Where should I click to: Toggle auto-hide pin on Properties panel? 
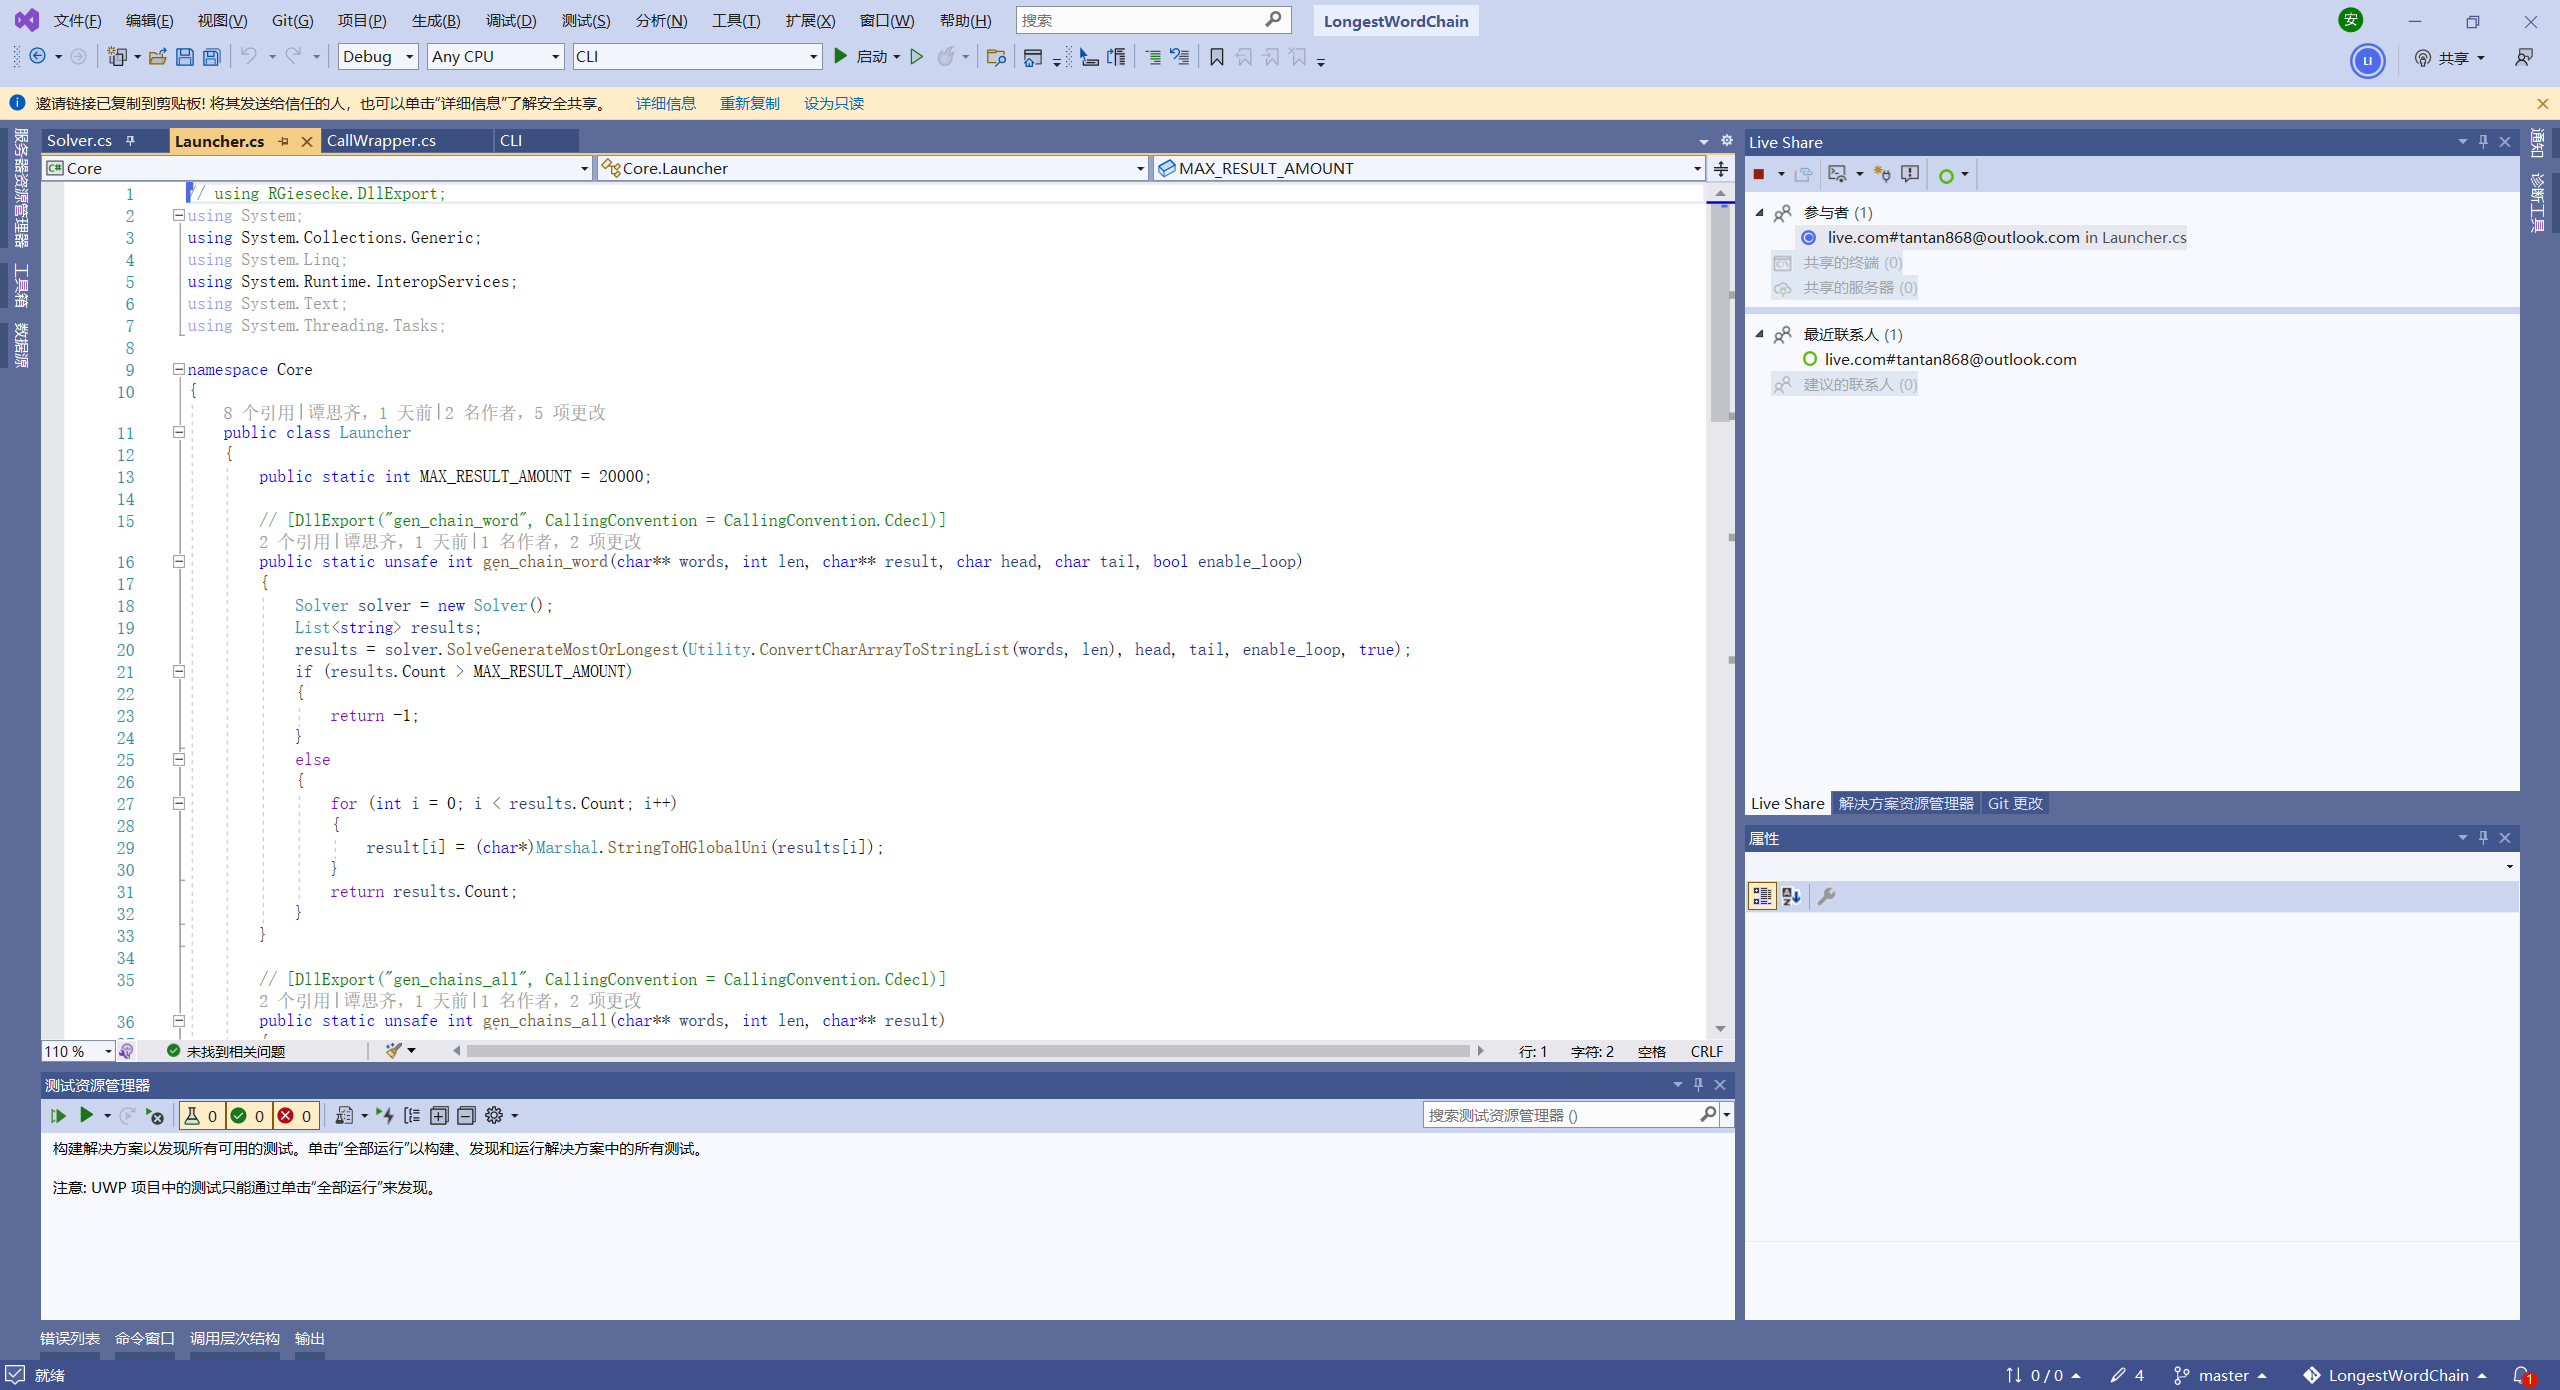click(x=2483, y=838)
